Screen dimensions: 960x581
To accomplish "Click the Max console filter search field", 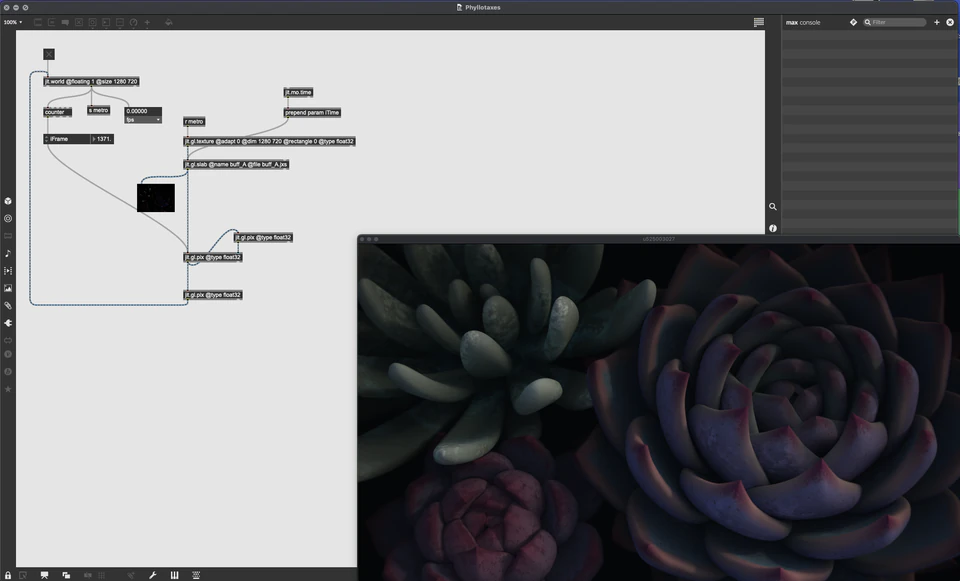I will tap(895, 22).
